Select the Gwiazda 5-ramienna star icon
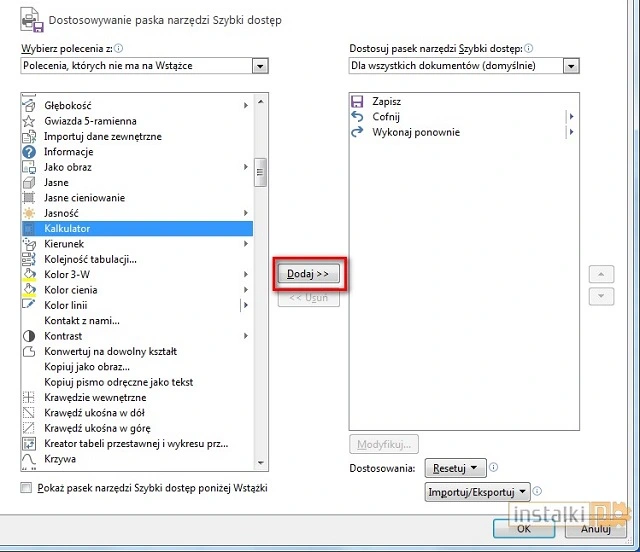 point(29,121)
